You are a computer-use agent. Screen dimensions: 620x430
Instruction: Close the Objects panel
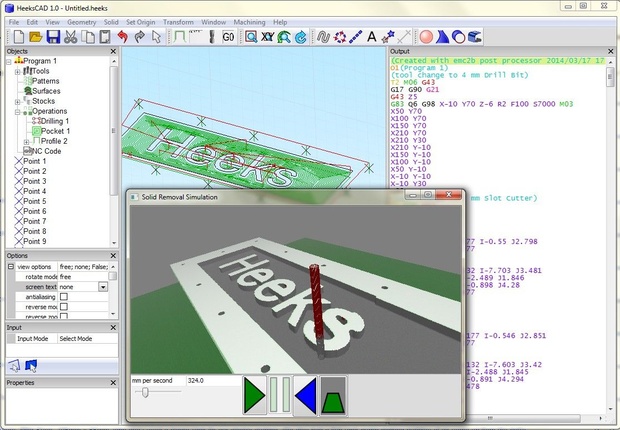[113, 51]
